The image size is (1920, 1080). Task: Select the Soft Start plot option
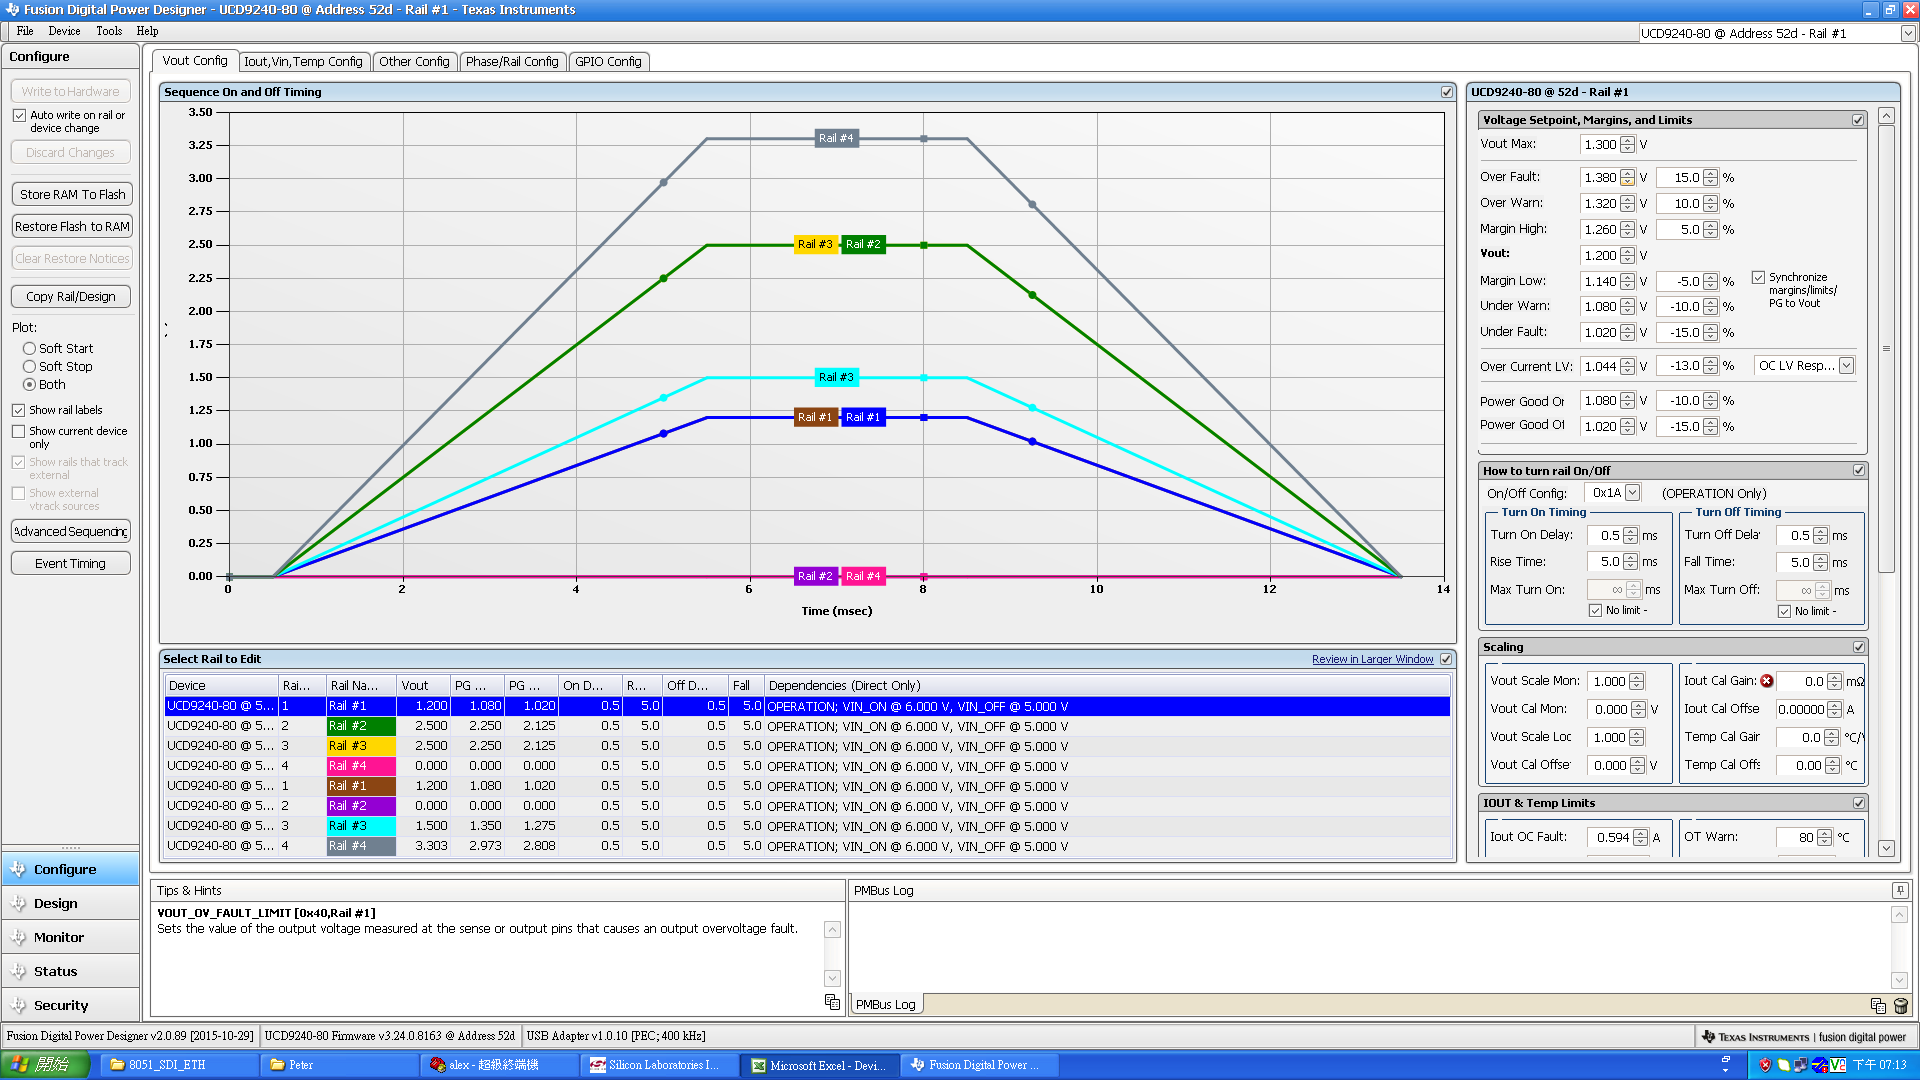[x=29, y=348]
